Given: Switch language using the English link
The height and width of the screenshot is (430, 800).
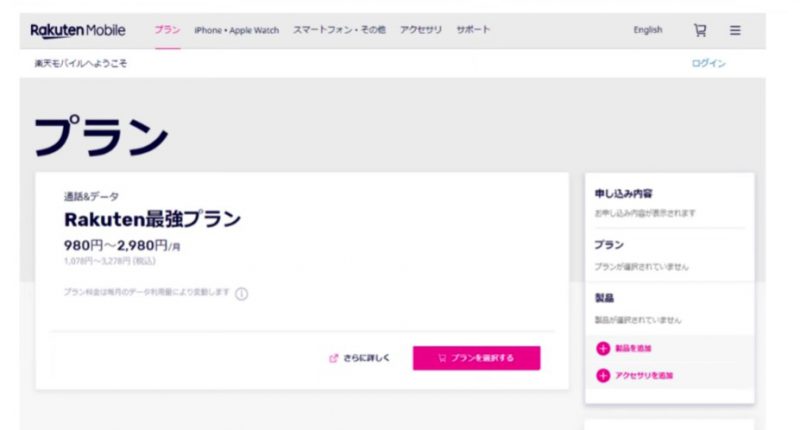Looking at the screenshot, I should tap(648, 30).
